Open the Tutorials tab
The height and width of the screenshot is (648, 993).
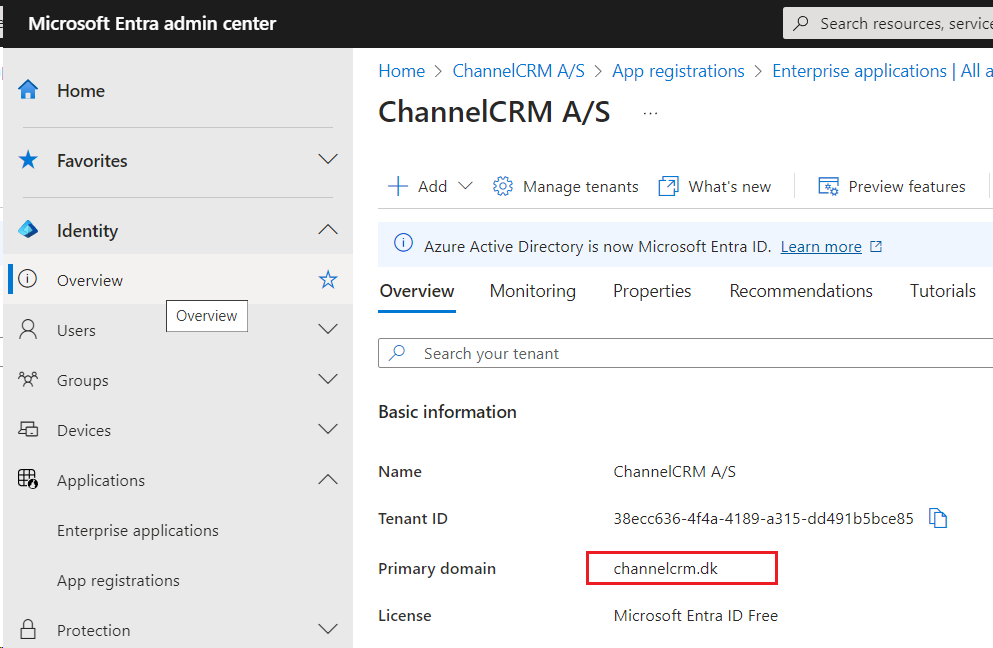(942, 291)
